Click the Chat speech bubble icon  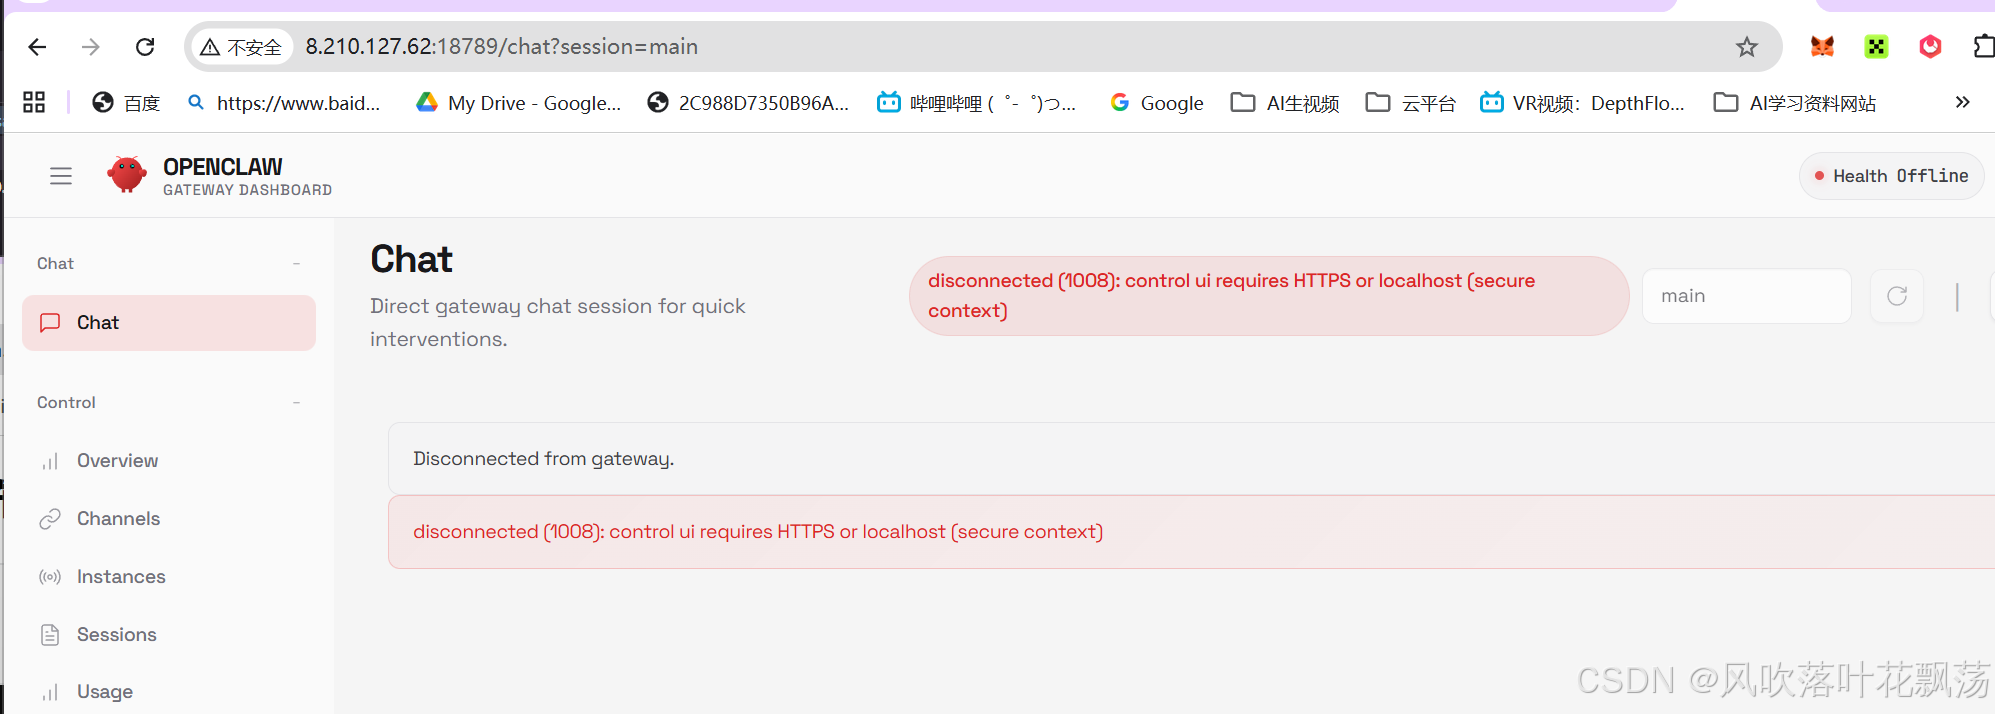[x=50, y=323]
